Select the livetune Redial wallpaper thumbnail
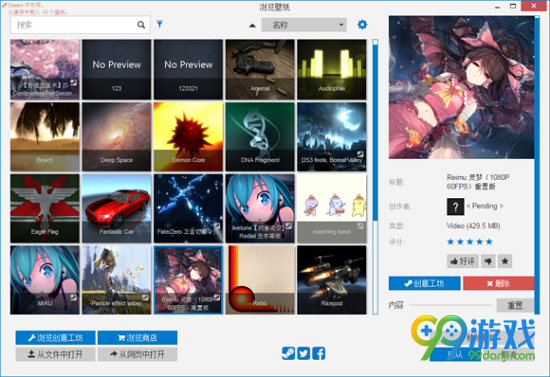Screen dimensions: 550x377 pyautogui.click(x=260, y=208)
